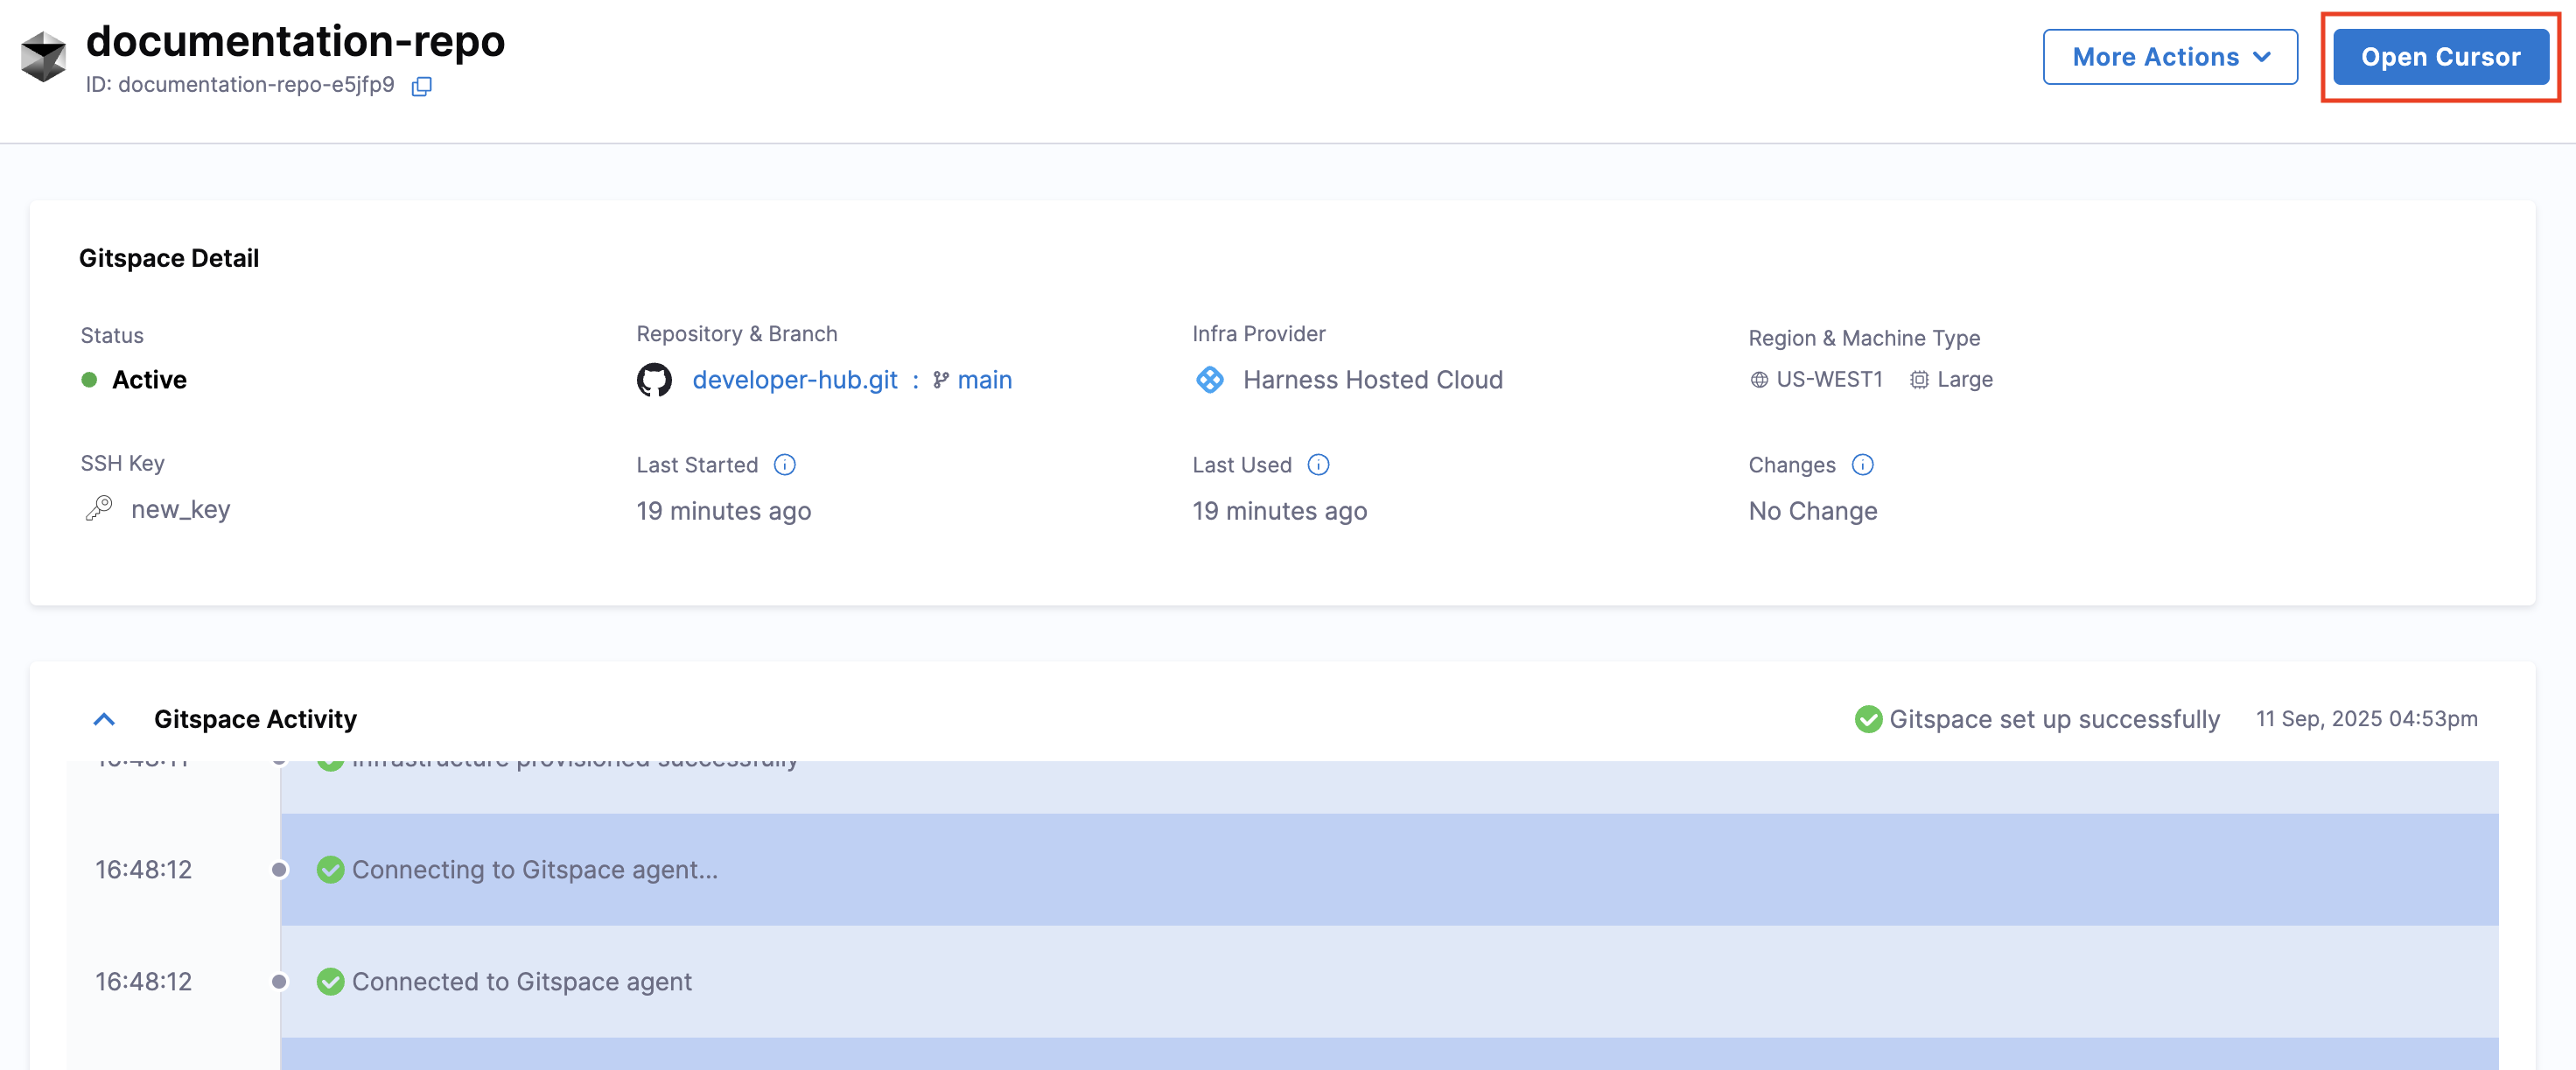The width and height of the screenshot is (2576, 1070).
Task: Click the 16:48:12 timeline dot for Connecting entry
Action: 279,869
